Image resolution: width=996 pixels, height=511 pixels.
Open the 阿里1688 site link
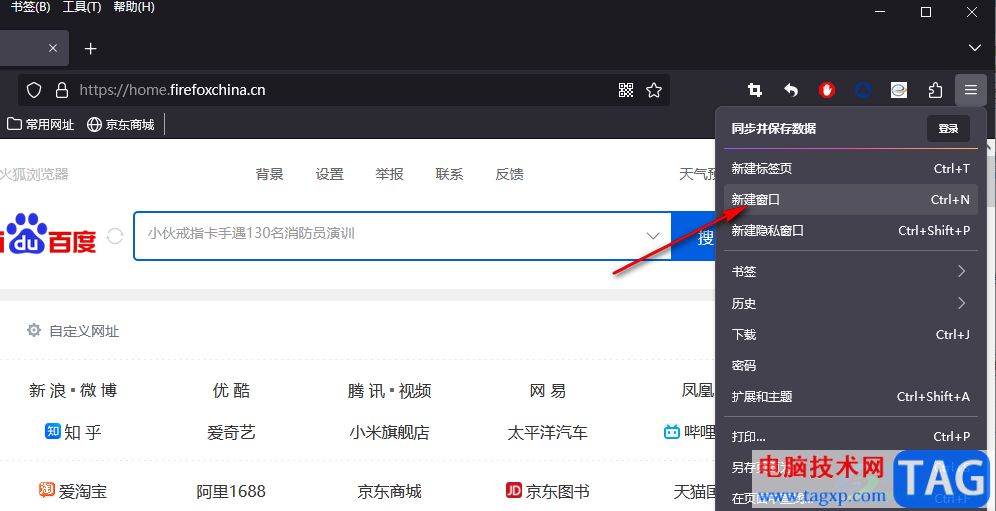point(231,491)
